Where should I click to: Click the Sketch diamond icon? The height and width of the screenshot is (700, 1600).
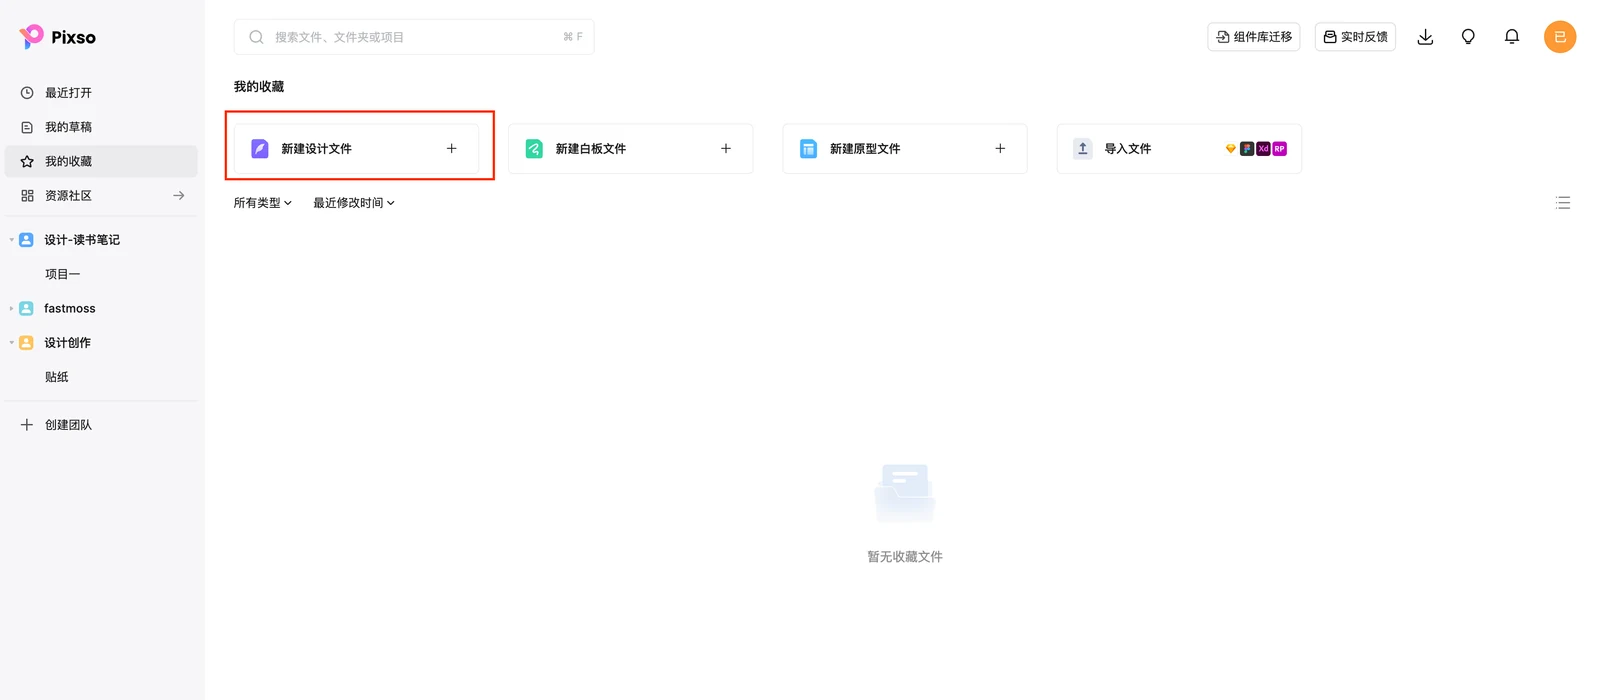(x=1231, y=149)
